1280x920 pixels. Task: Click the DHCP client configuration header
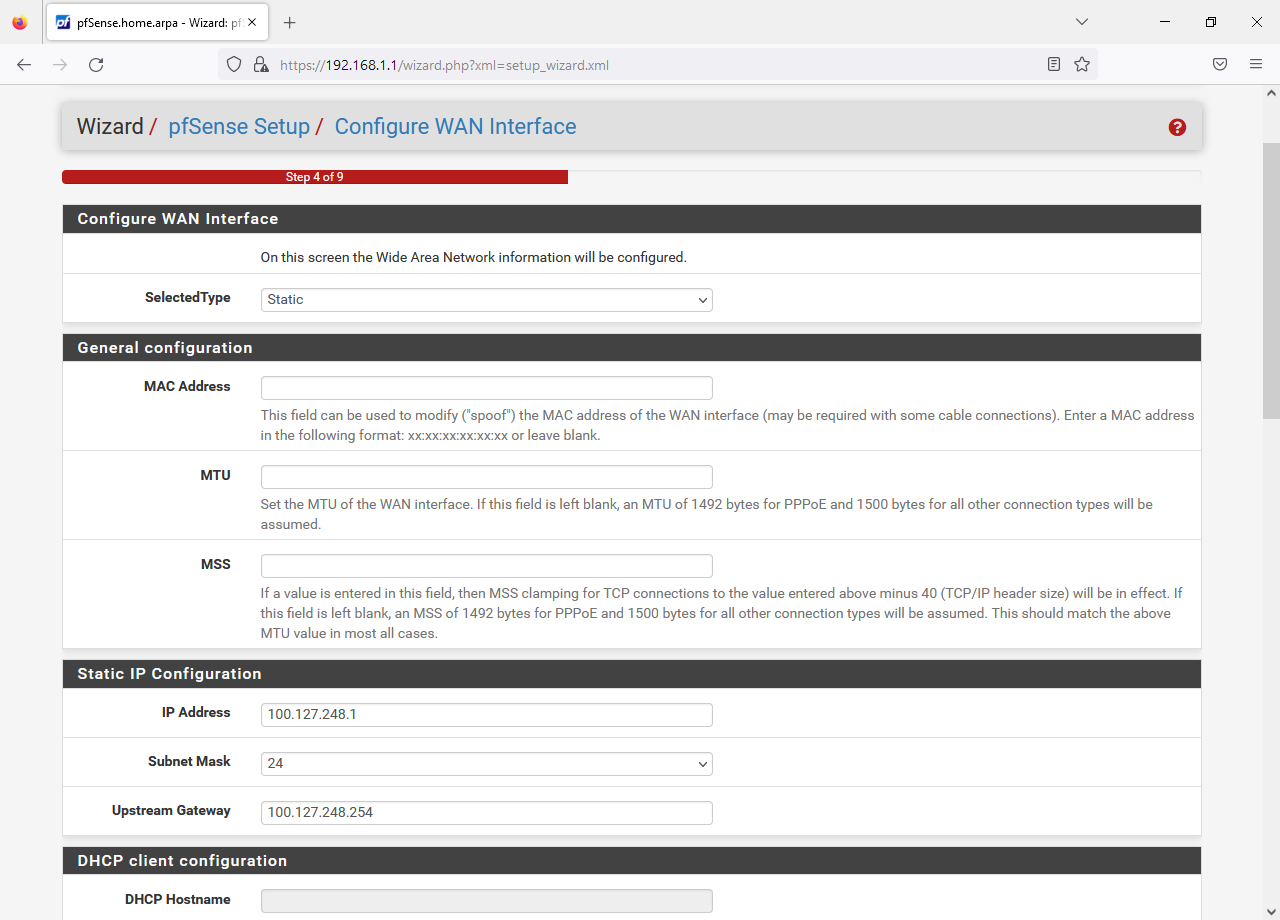point(632,861)
